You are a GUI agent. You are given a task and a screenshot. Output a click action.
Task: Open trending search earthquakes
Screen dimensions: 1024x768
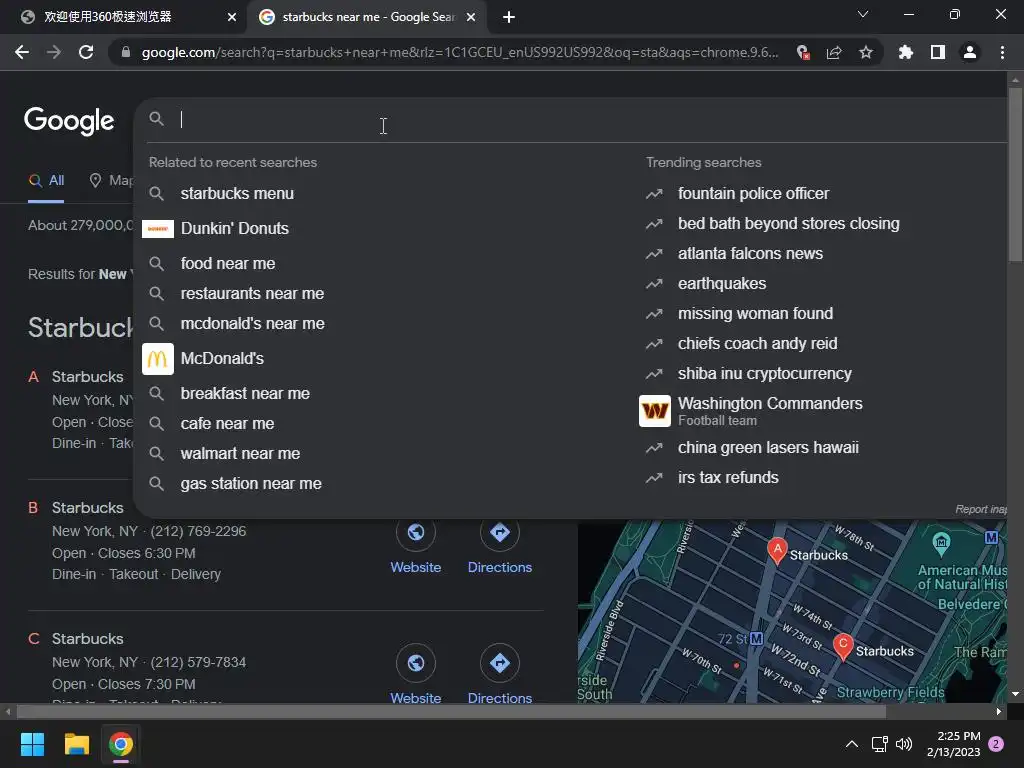pyautogui.click(x=722, y=283)
